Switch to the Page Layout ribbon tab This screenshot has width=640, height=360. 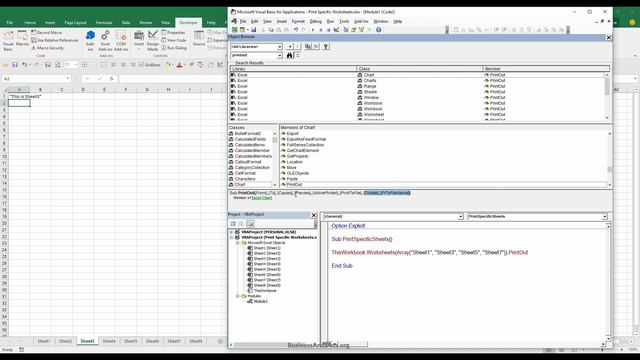point(75,22)
